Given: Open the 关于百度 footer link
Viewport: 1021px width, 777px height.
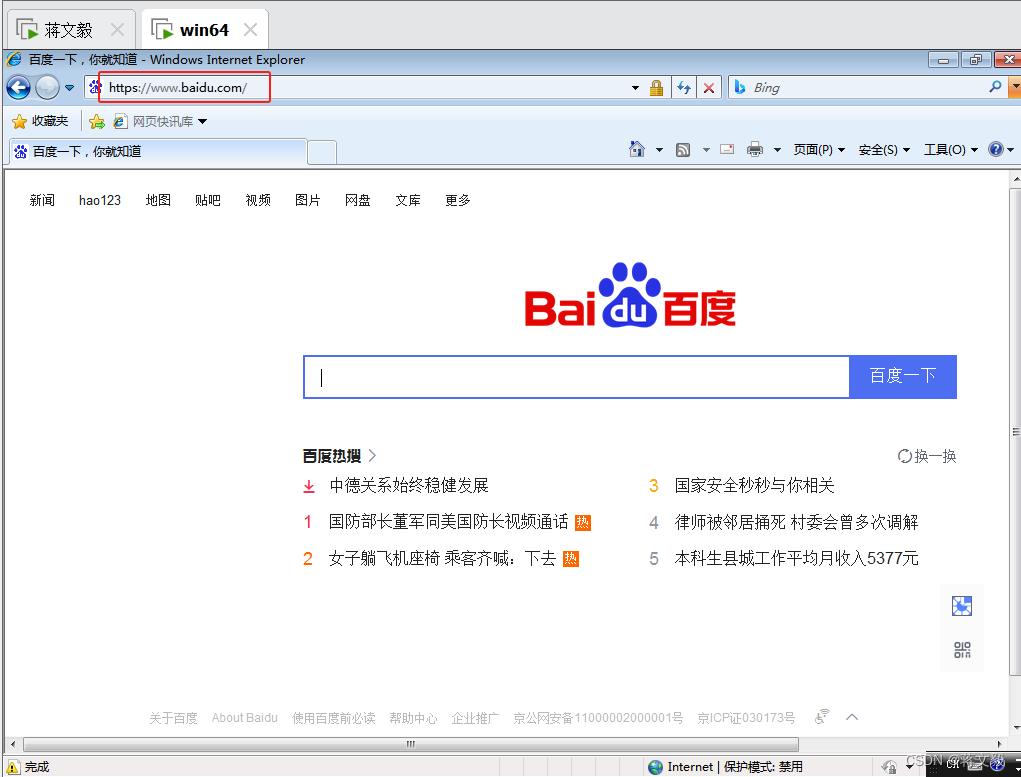Looking at the screenshot, I should coord(173,718).
